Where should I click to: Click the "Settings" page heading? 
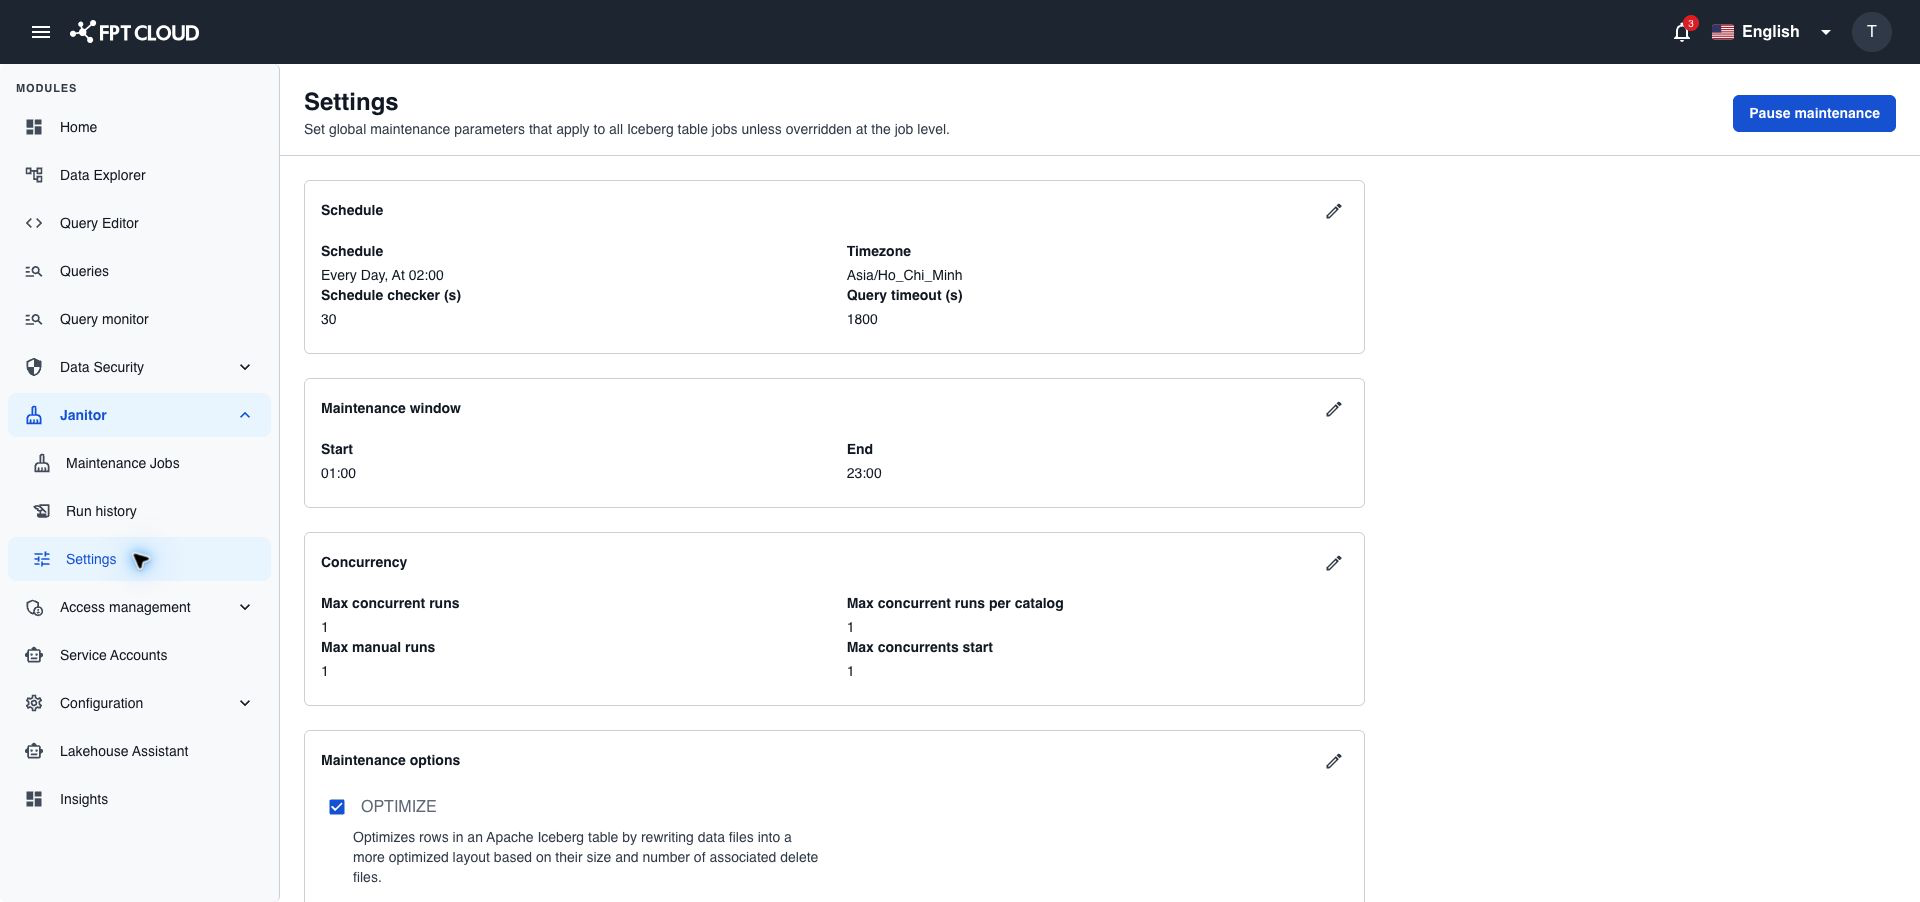pyautogui.click(x=351, y=102)
